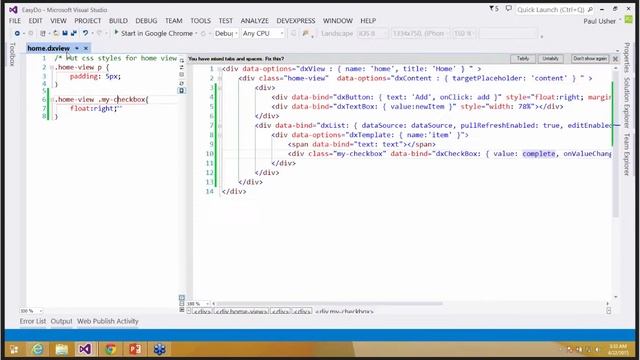The width and height of the screenshot is (640, 360).
Task: Click the Save All toolbar icon
Action: (x=74, y=33)
